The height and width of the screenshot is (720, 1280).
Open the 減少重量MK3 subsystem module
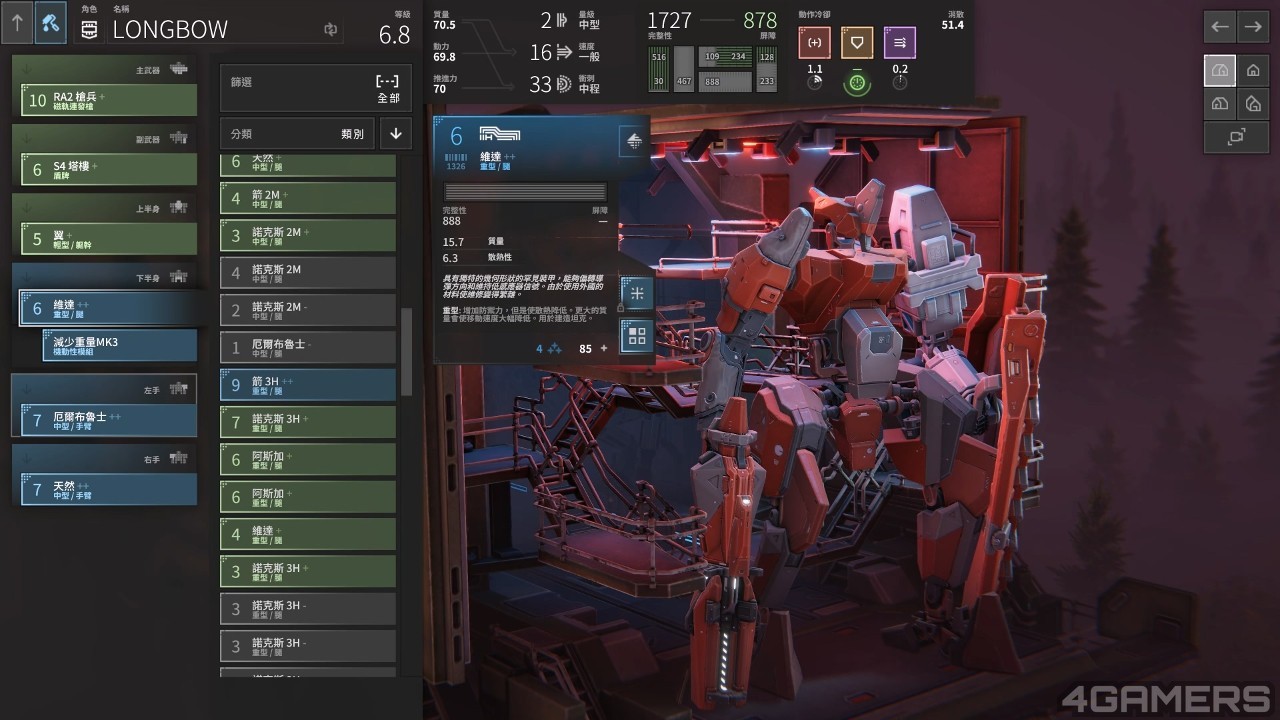pos(120,345)
